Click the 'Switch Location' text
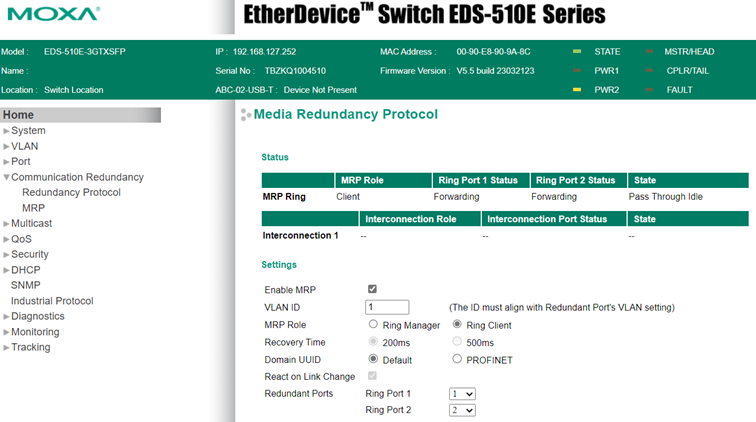Screen dimensions: 756x422 [x=74, y=90]
